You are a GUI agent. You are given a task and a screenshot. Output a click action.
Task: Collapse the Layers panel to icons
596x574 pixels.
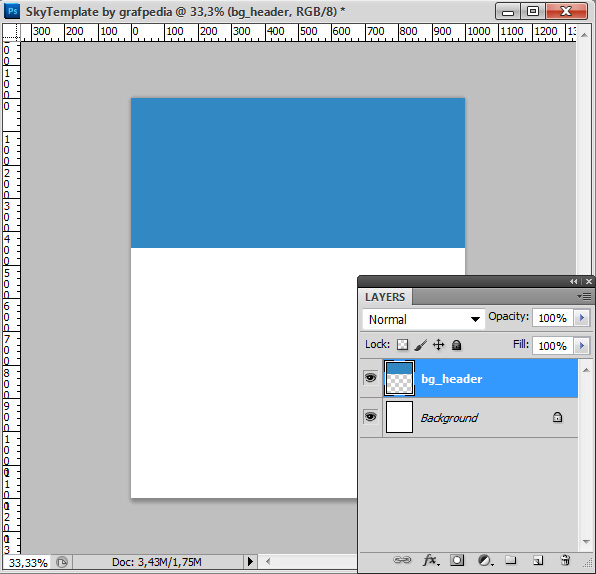click(574, 281)
